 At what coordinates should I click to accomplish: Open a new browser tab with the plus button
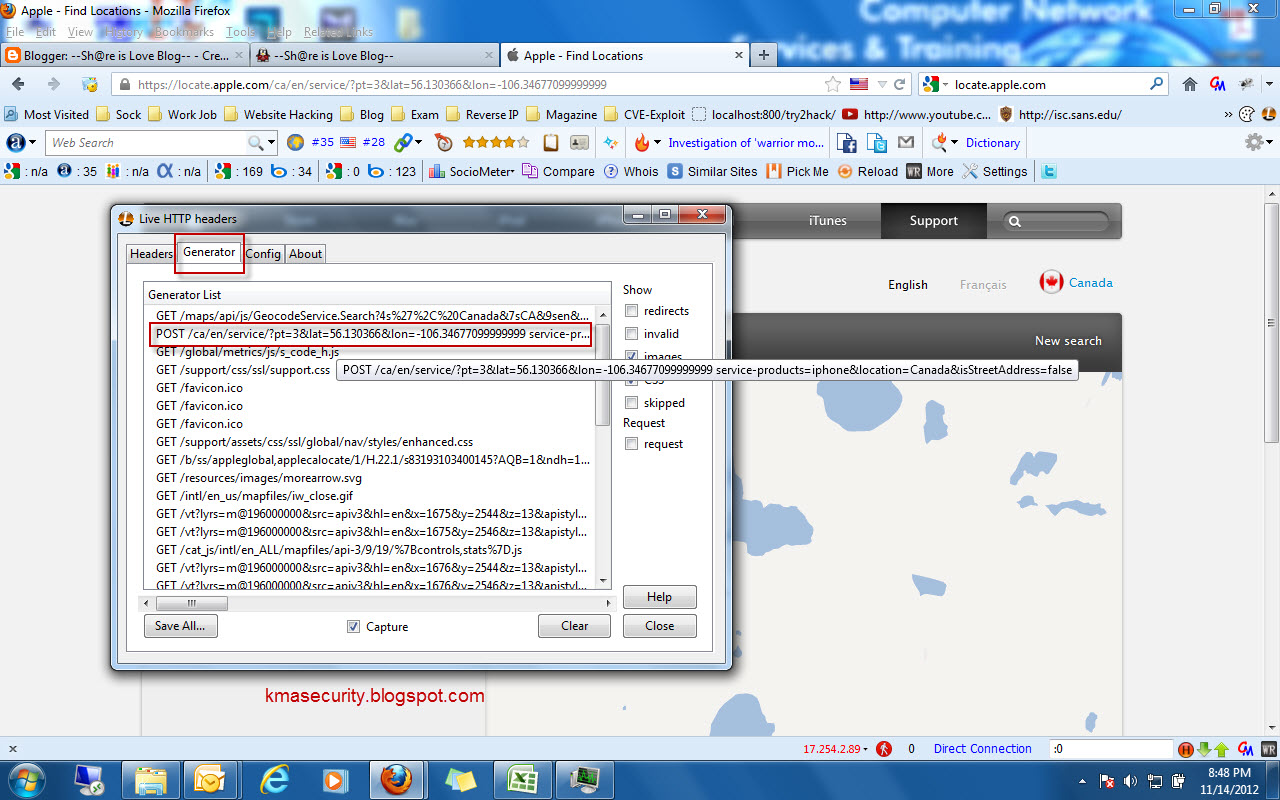click(764, 56)
